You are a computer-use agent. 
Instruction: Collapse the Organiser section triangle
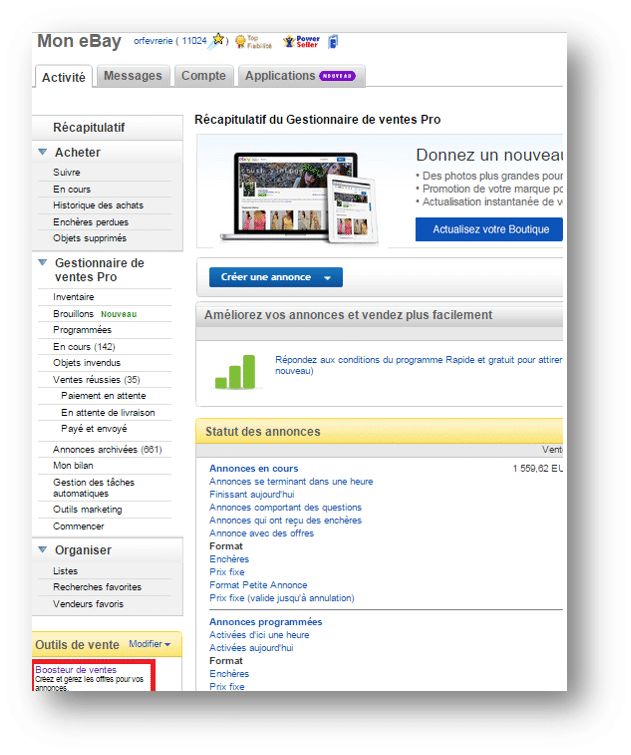click(42, 549)
